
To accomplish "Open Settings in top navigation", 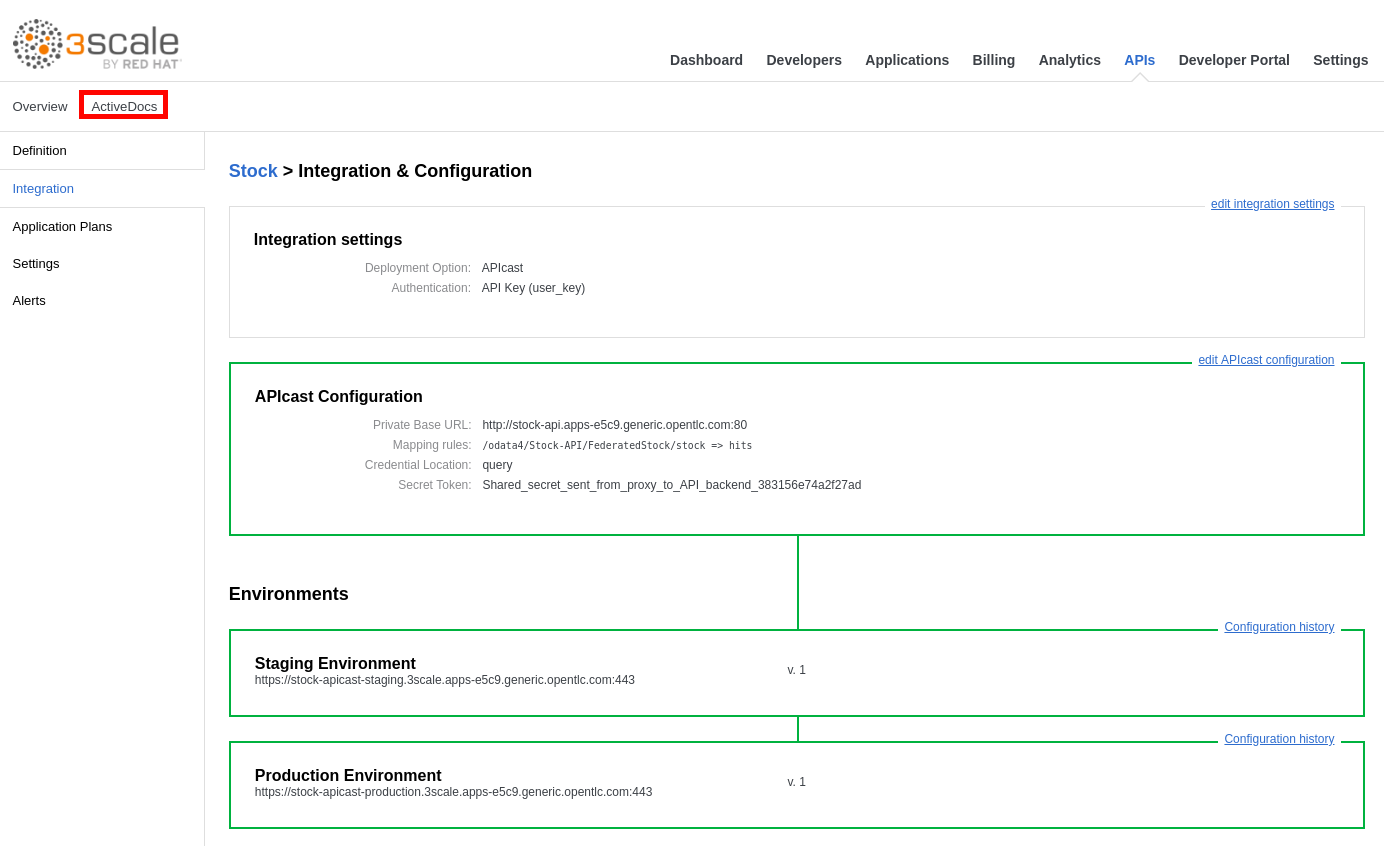I will pos(1340,60).
